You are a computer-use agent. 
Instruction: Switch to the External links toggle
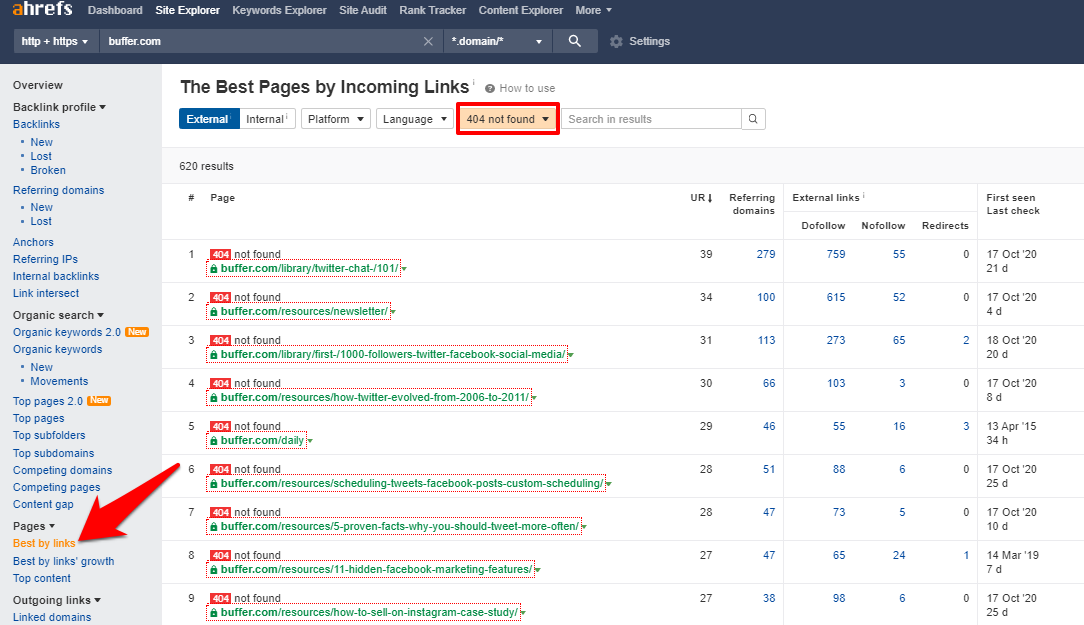(208, 119)
